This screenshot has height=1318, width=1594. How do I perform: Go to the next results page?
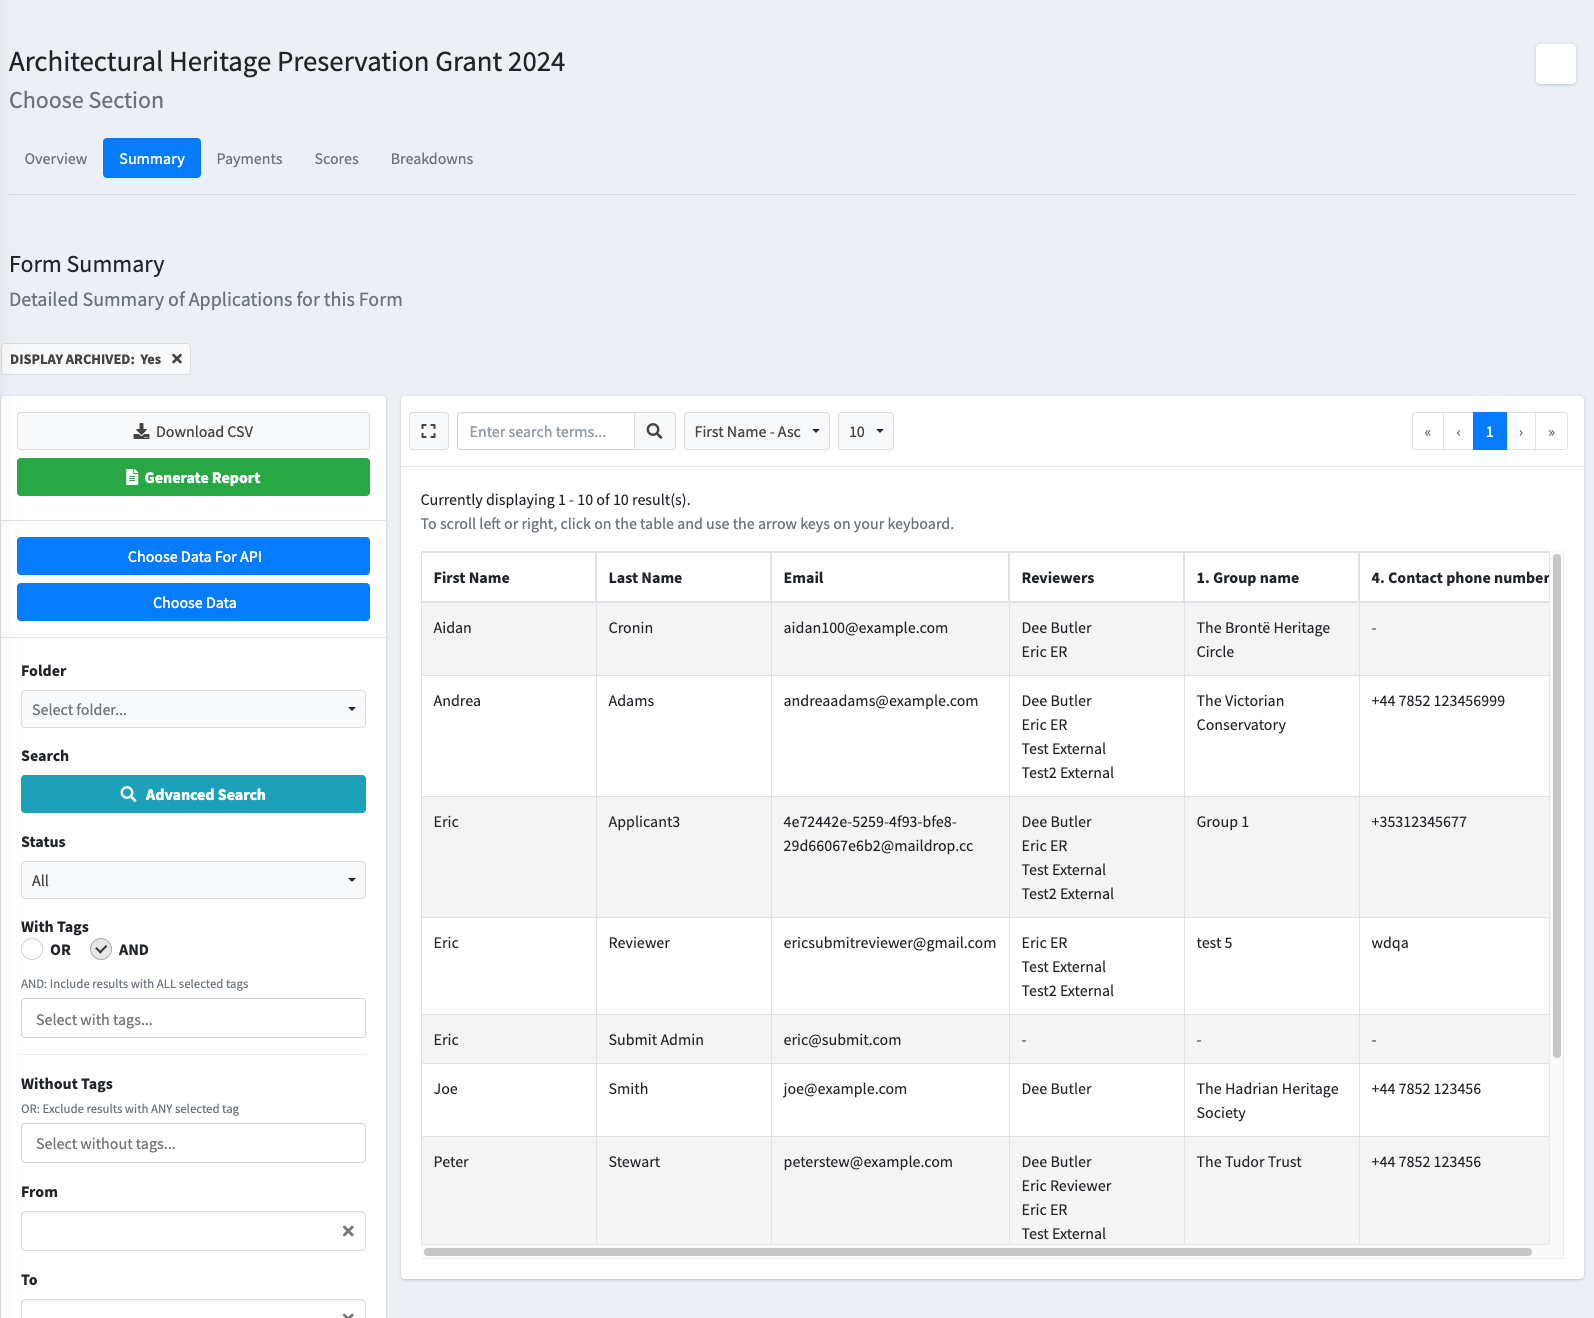(x=1521, y=432)
